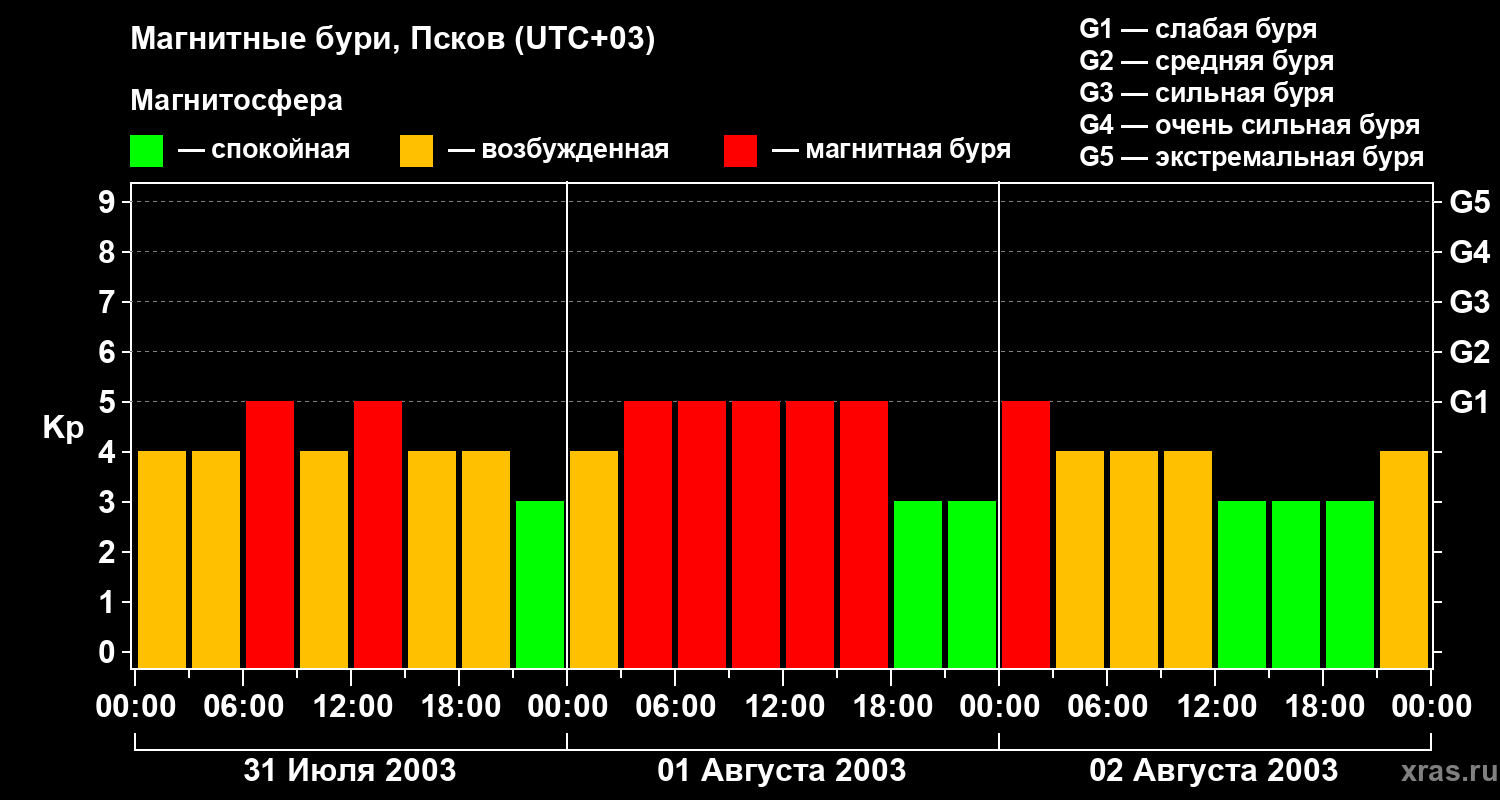Click the red 'магнитная буря' legend swatch
Viewport: 1500px width, 800px height.
pyautogui.click(x=740, y=151)
